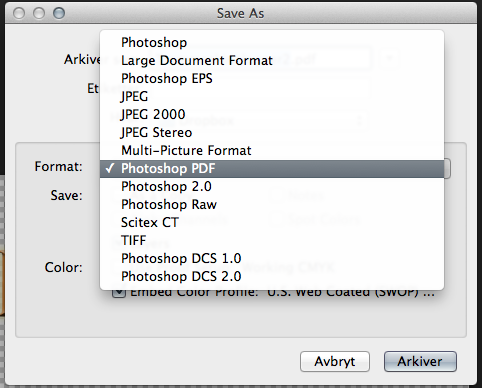Image resolution: width=482 pixels, height=388 pixels.
Task: Select Photoshop 2.0 format
Action: point(272,186)
